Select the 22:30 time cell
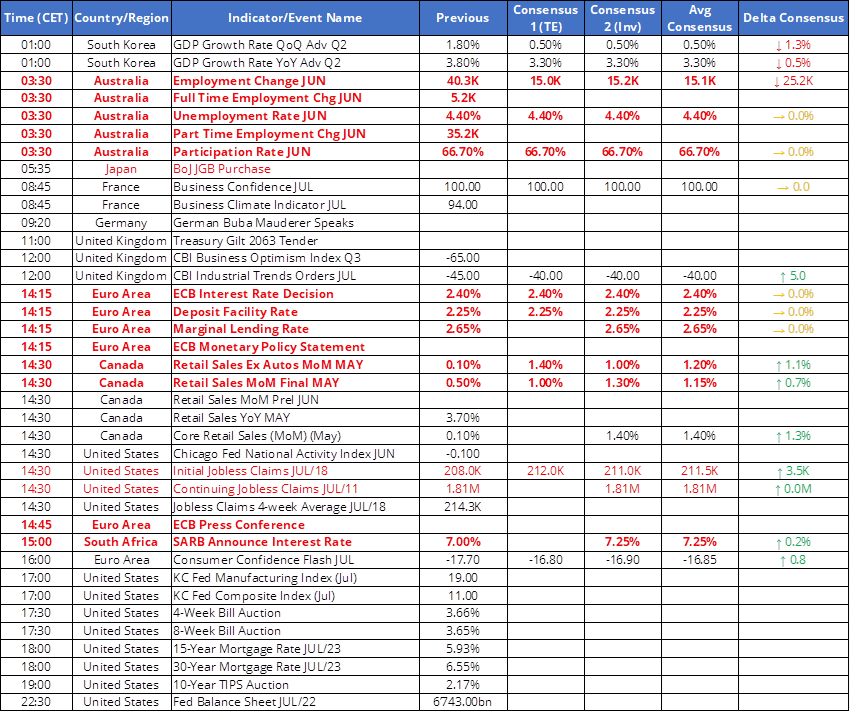The image size is (850, 712). (x=36, y=702)
